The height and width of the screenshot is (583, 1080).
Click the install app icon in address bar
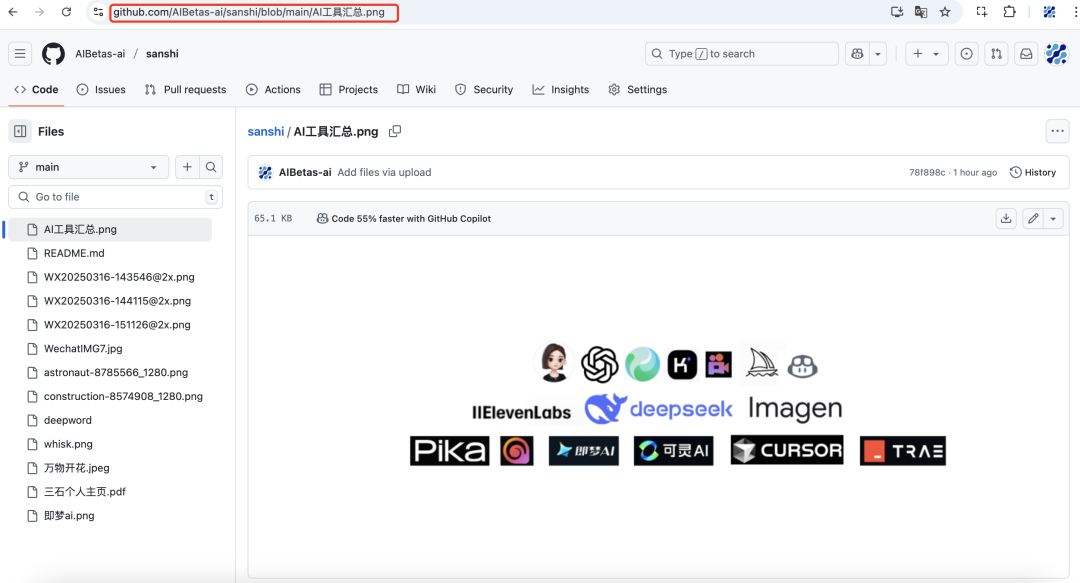tap(897, 12)
